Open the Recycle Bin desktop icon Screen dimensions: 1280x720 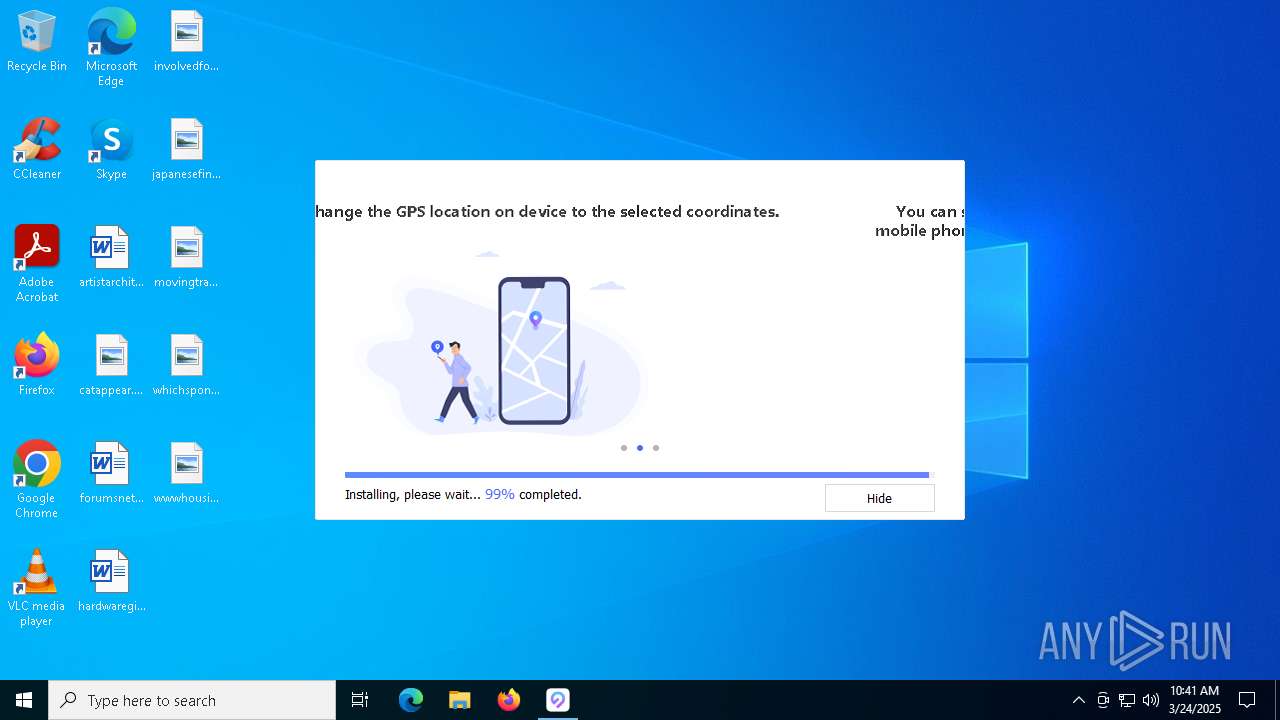point(37,42)
